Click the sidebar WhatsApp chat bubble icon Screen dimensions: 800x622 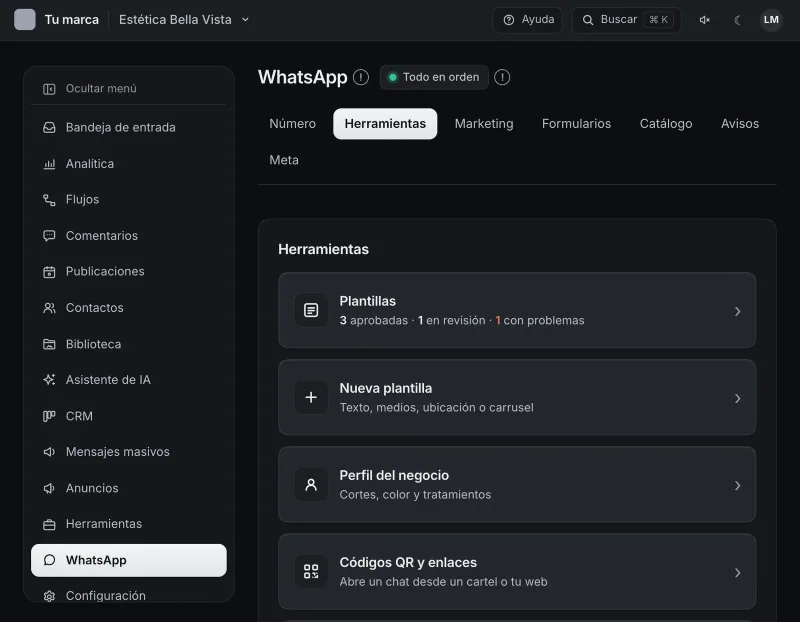coord(49,560)
